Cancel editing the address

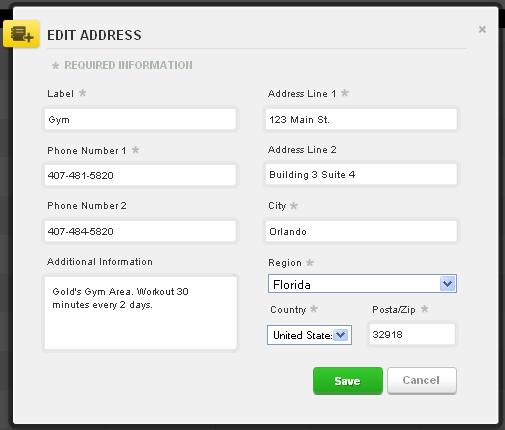422,380
